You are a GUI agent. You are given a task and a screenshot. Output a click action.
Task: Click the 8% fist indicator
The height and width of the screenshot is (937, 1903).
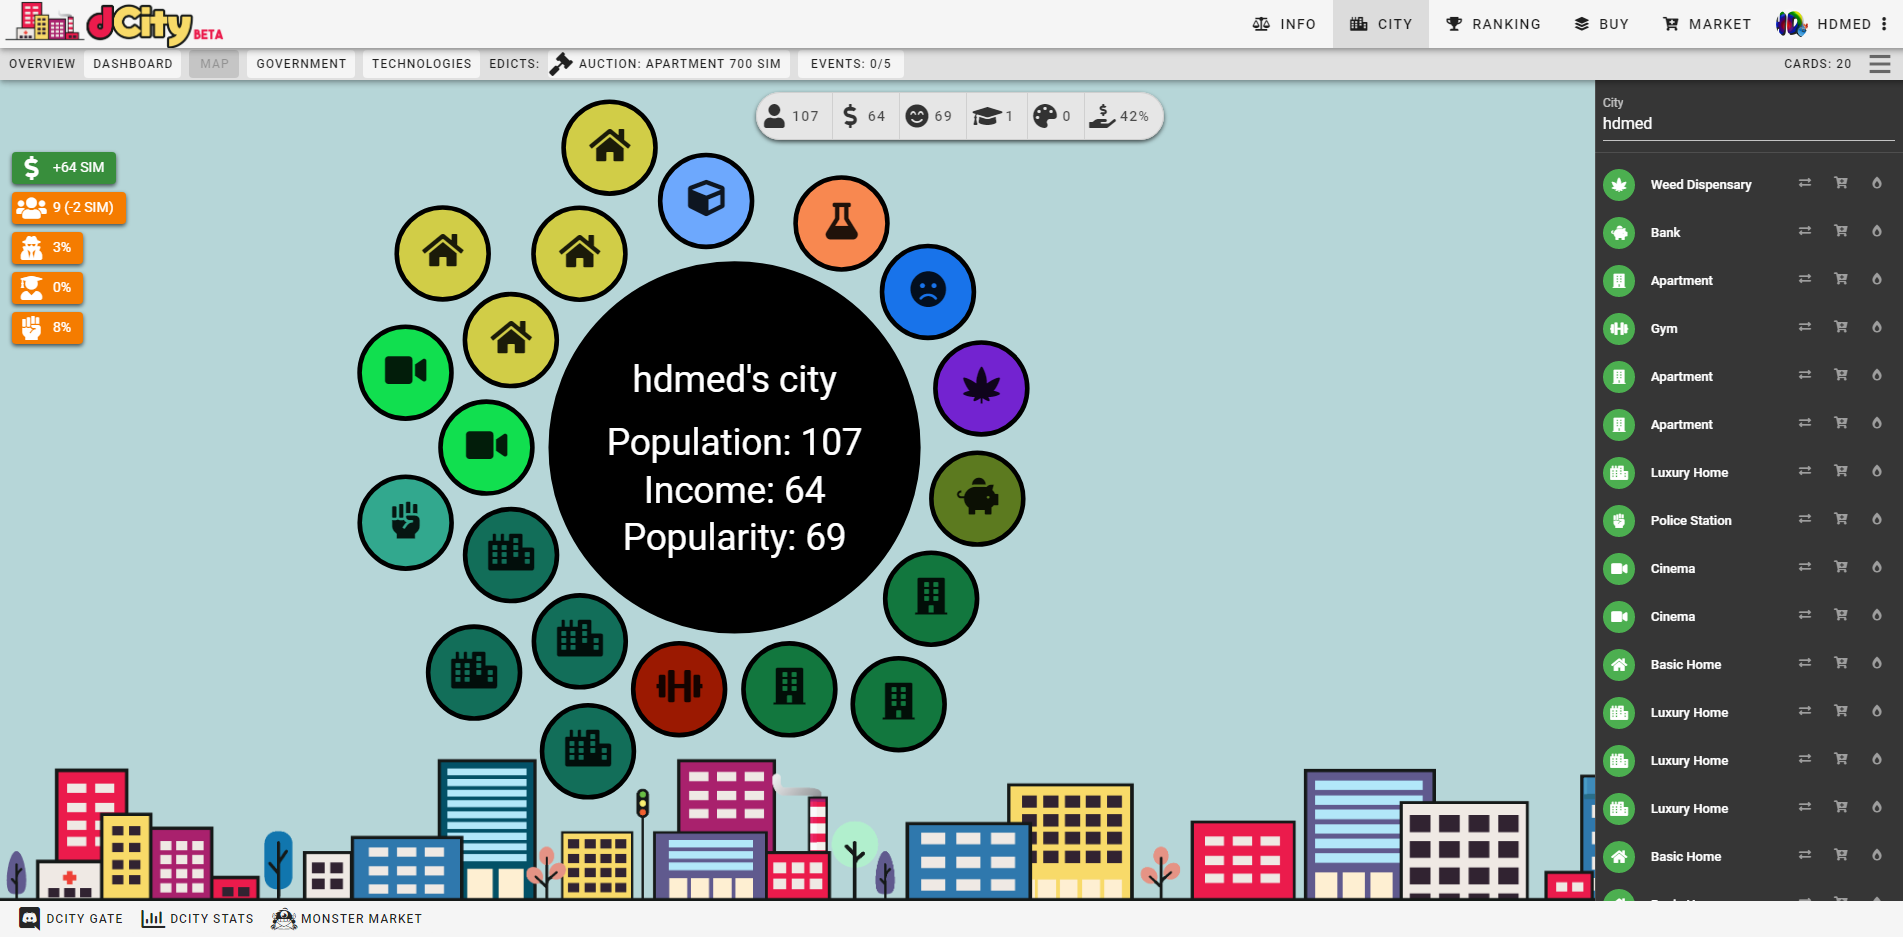47,327
